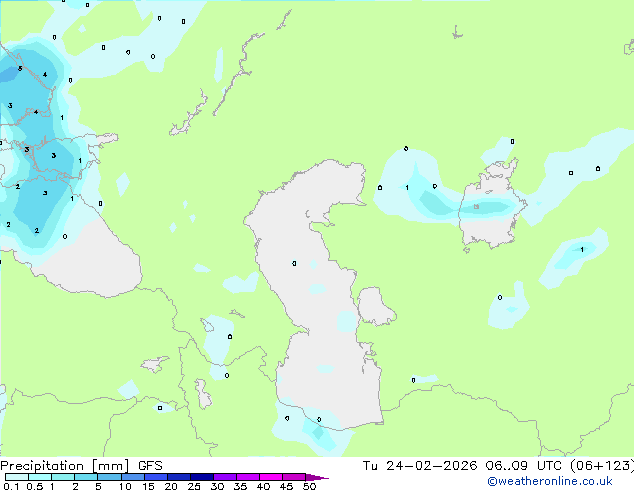Open the weatheronline.co.uk copyright link
The width and height of the screenshot is (634, 490).
tap(549, 481)
